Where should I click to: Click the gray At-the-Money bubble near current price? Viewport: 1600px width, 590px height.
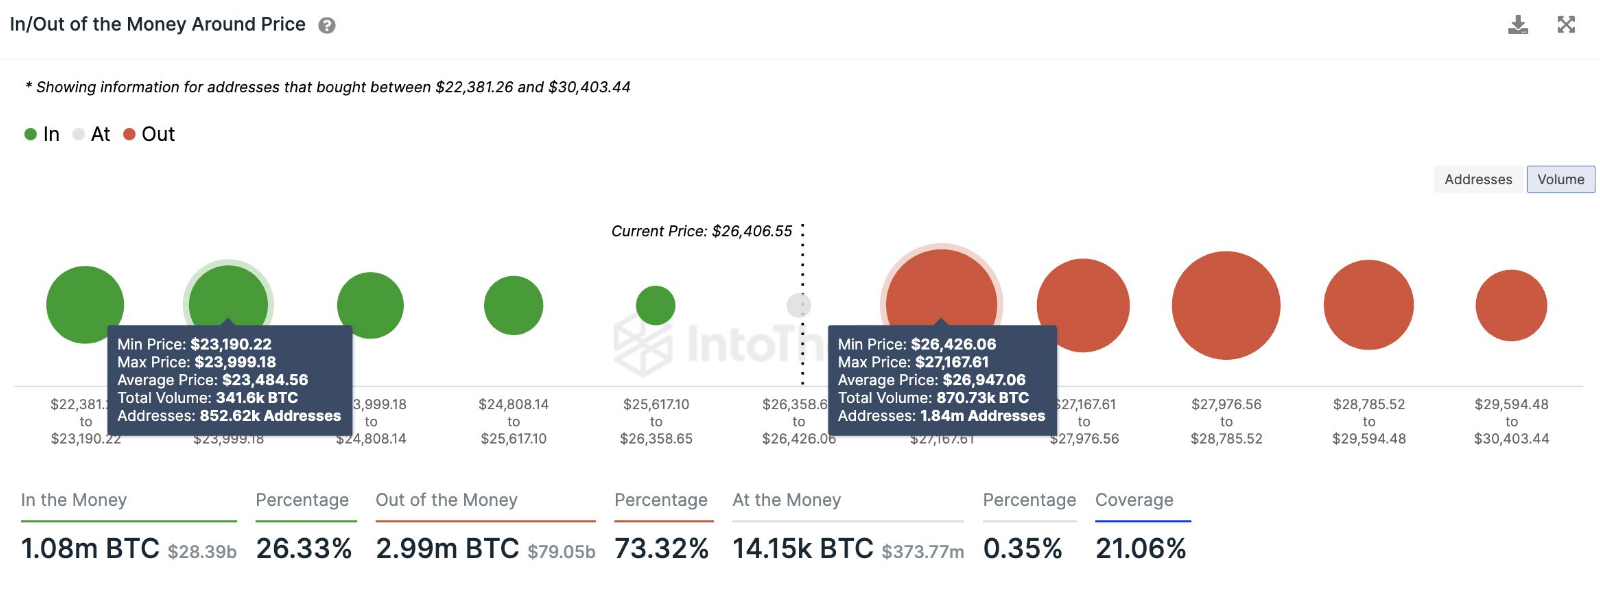799,303
